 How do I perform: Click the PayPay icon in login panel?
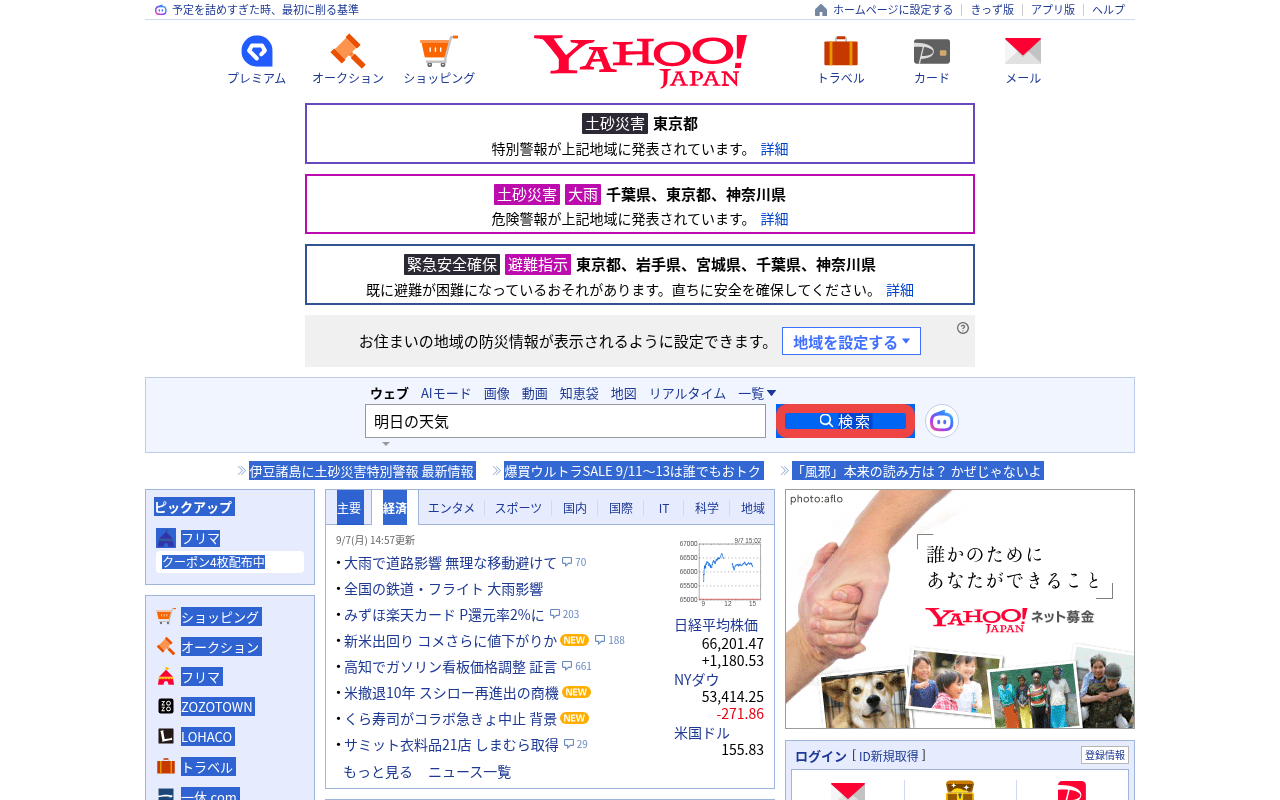(1072, 791)
